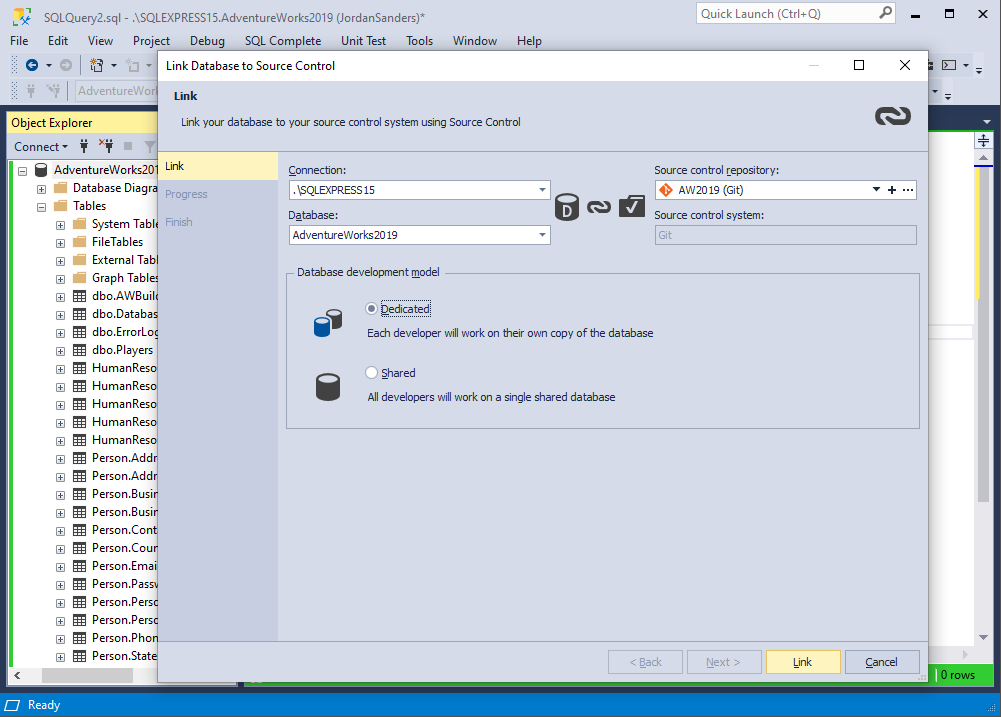Click the AdventureWorks2019 database icon in tree

click(41, 170)
